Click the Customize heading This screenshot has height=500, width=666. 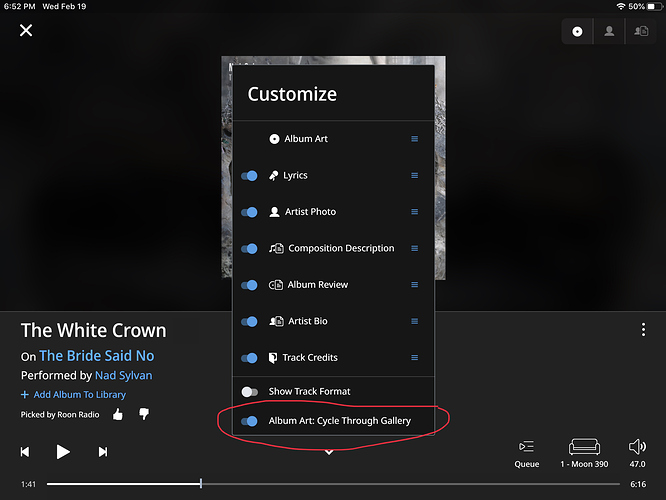pyautogui.click(x=292, y=94)
